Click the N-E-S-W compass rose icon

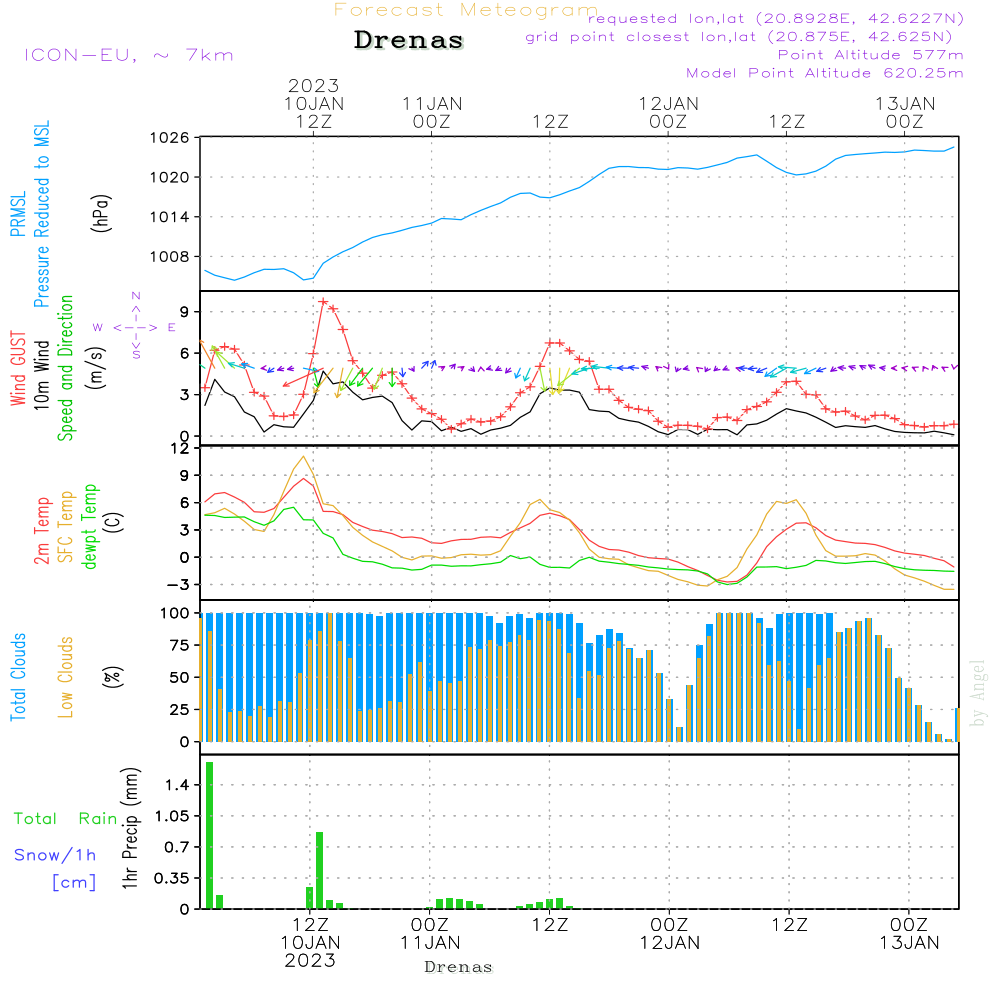(135, 327)
